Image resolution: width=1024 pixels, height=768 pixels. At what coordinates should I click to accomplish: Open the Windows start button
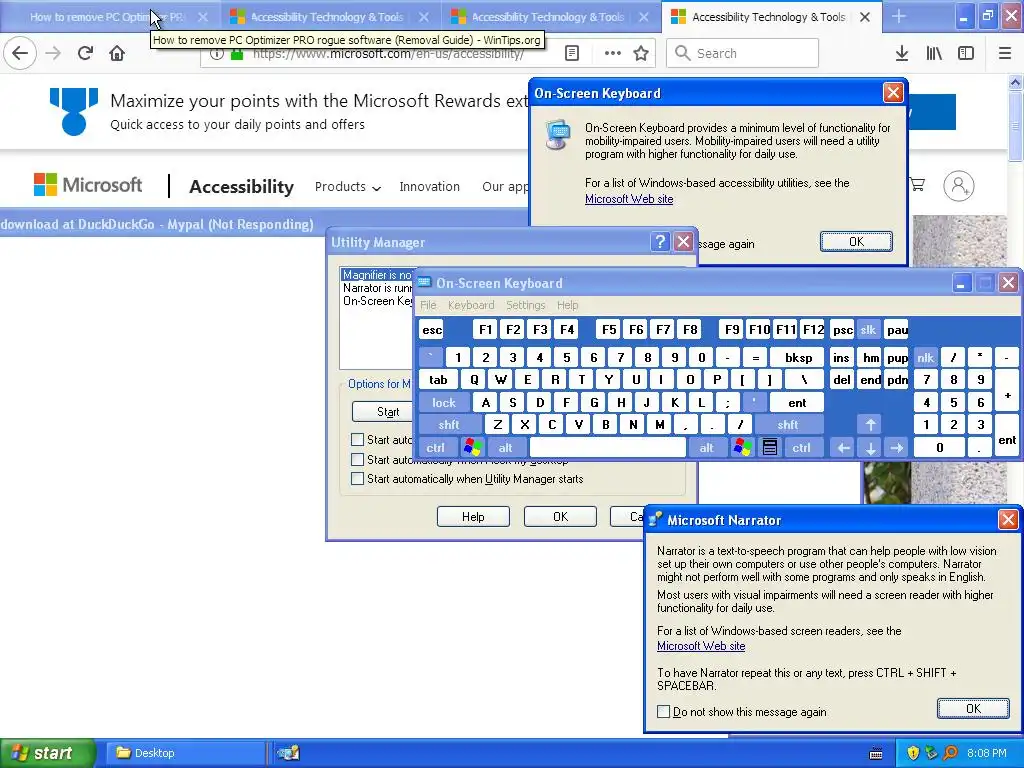[x=48, y=753]
